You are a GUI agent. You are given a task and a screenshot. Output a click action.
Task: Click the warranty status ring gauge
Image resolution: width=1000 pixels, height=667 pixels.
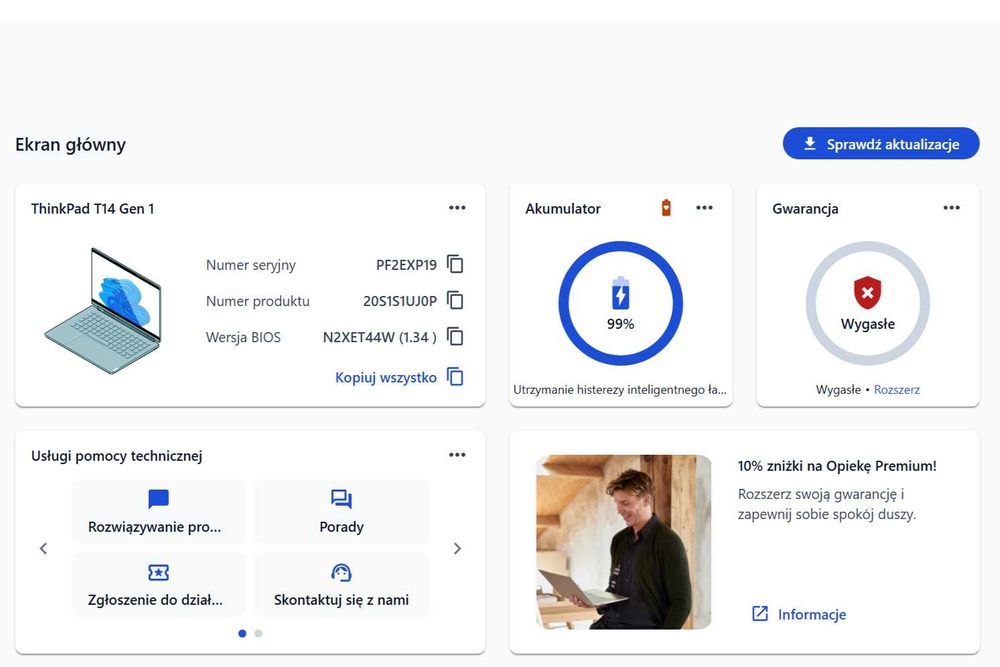[867, 303]
